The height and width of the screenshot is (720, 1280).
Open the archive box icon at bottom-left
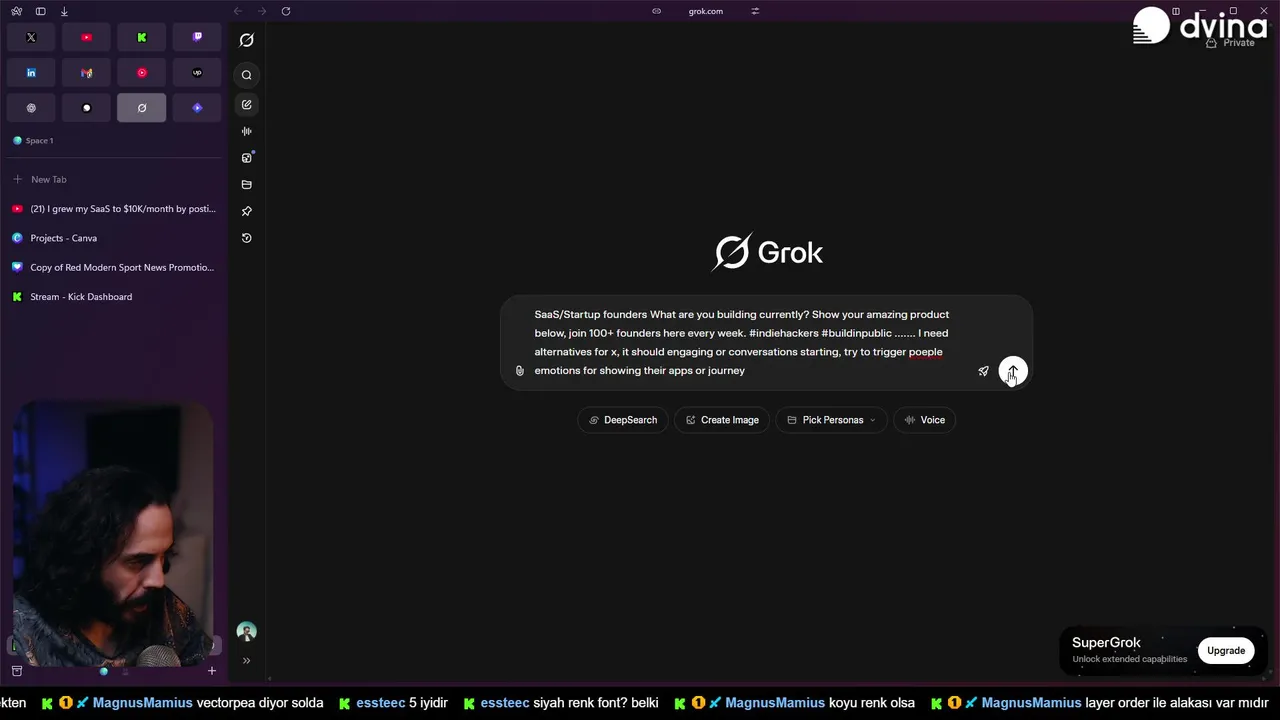pyautogui.click(x=17, y=671)
